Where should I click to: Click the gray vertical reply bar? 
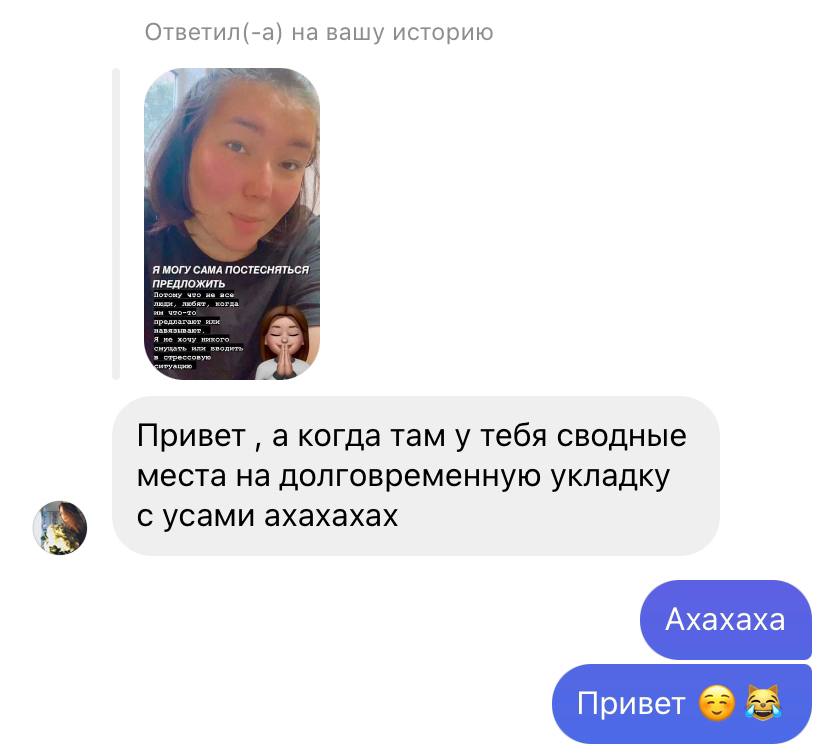[x=116, y=224]
